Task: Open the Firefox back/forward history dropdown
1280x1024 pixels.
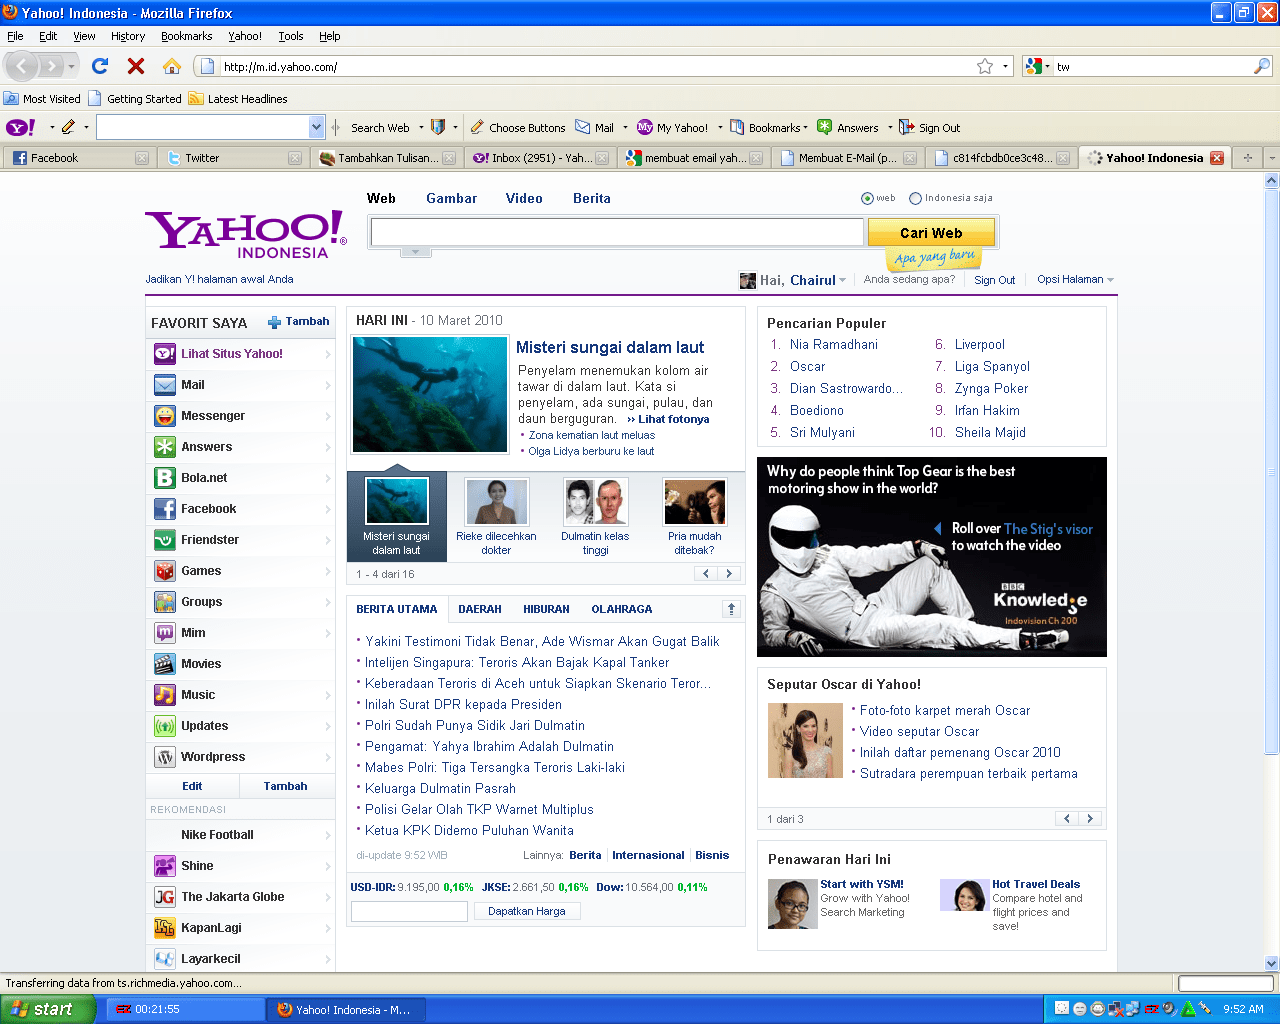Action: [x=71, y=67]
